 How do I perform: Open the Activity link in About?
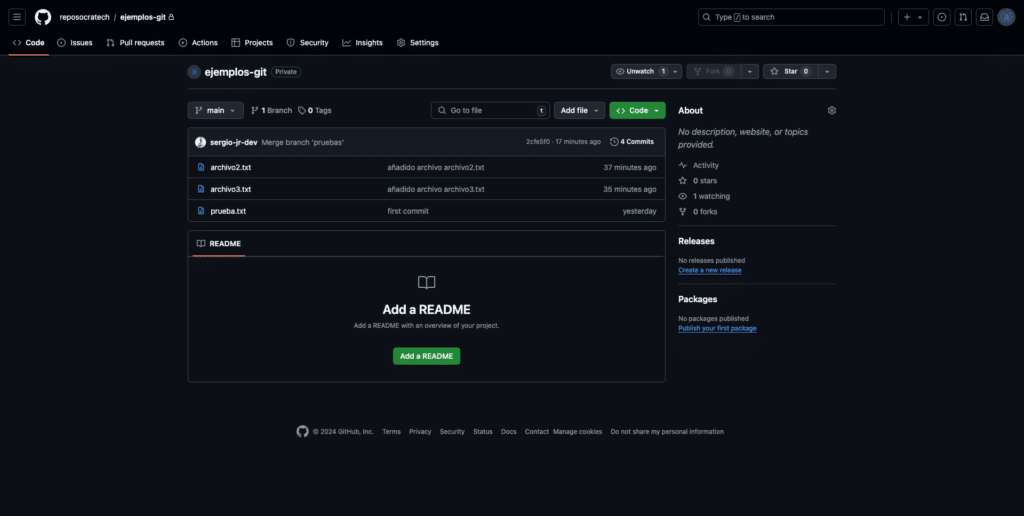click(x=699, y=165)
